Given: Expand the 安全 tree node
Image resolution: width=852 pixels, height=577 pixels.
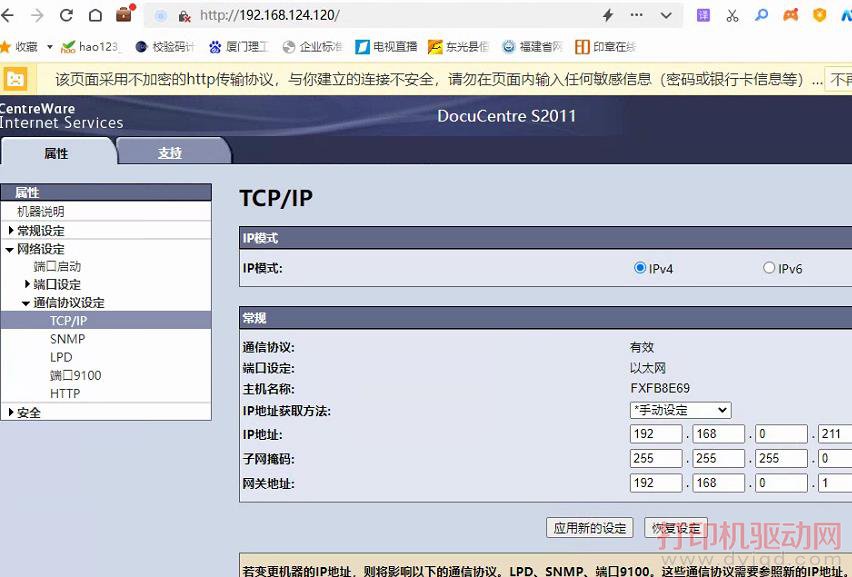Looking at the screenshot, I should [x=11, y=412].
